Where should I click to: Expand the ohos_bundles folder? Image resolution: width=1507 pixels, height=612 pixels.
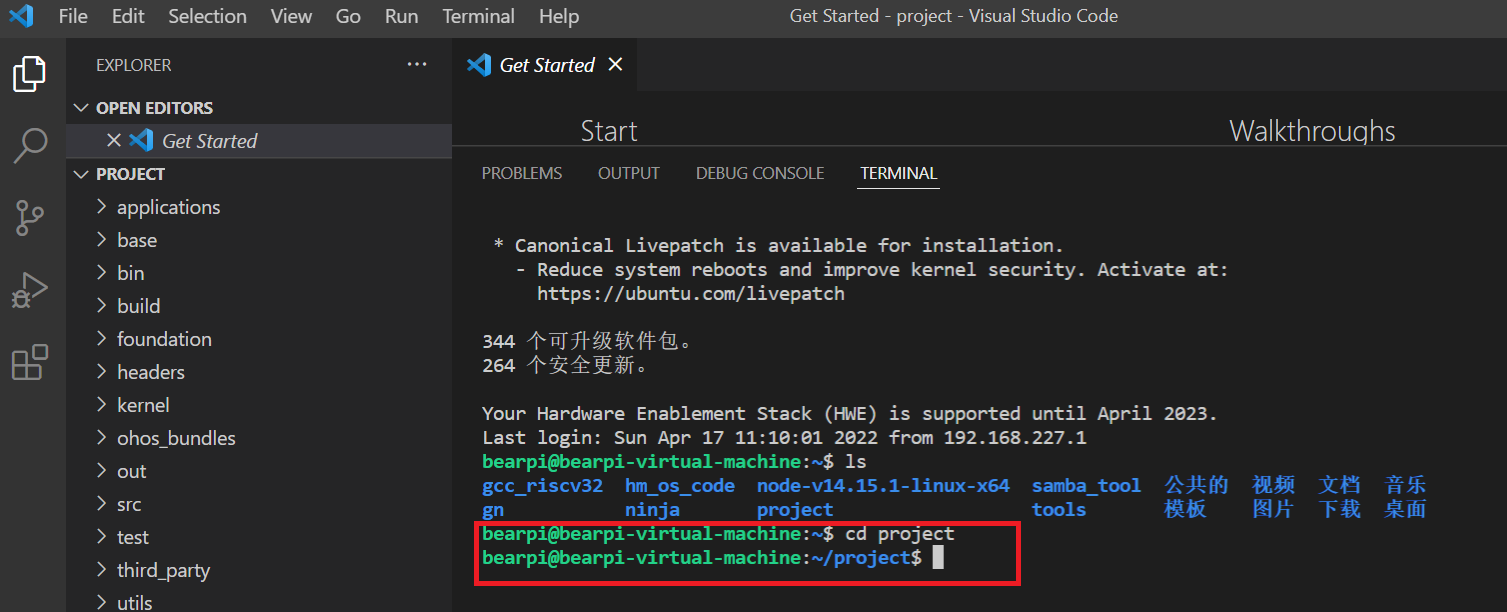point(259,438)
